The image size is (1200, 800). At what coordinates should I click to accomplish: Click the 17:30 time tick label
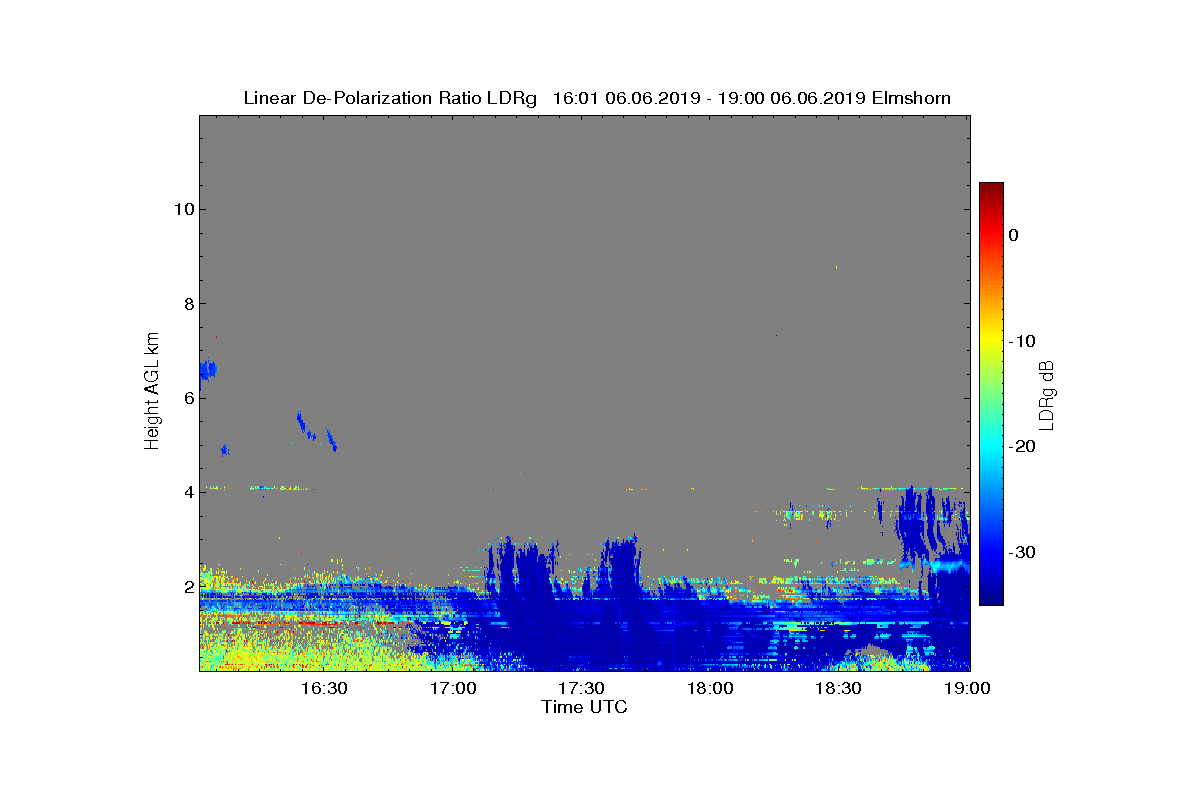coord(582,689)
